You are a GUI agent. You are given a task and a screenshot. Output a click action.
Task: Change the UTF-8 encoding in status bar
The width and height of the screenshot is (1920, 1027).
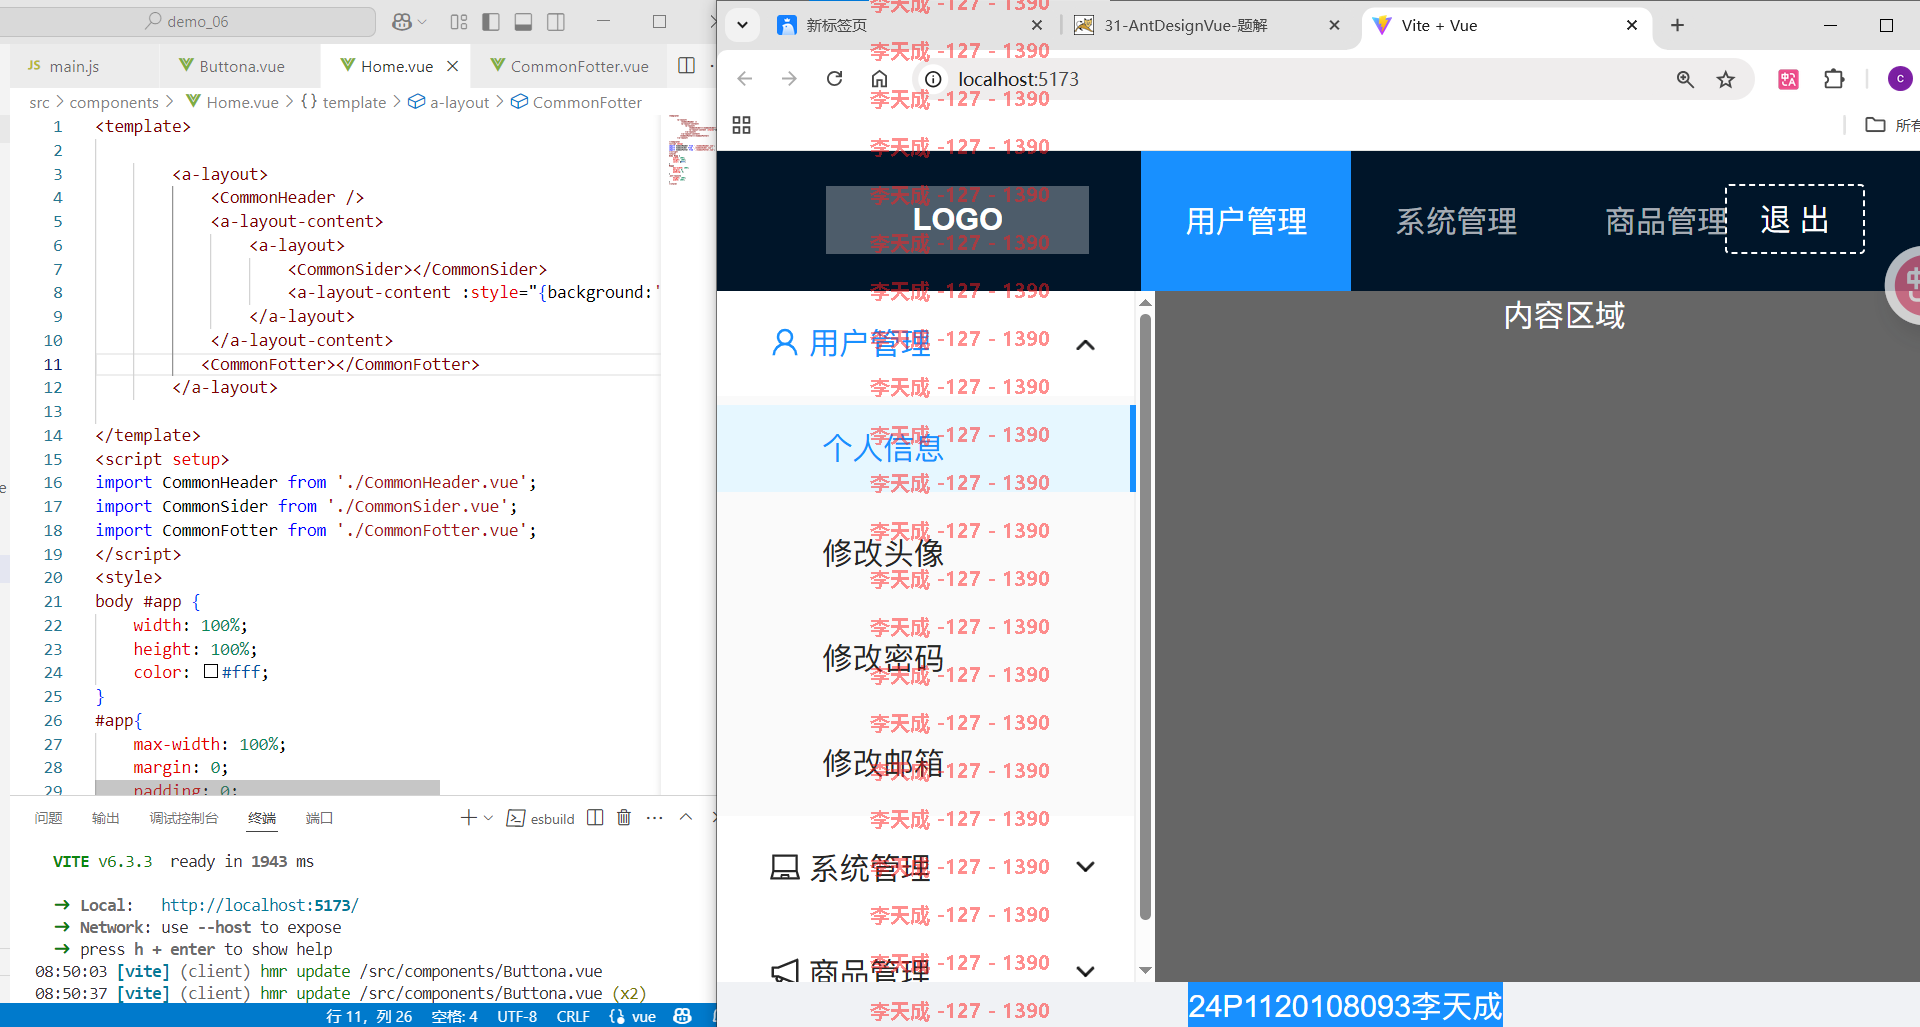tap(517, 1016)
